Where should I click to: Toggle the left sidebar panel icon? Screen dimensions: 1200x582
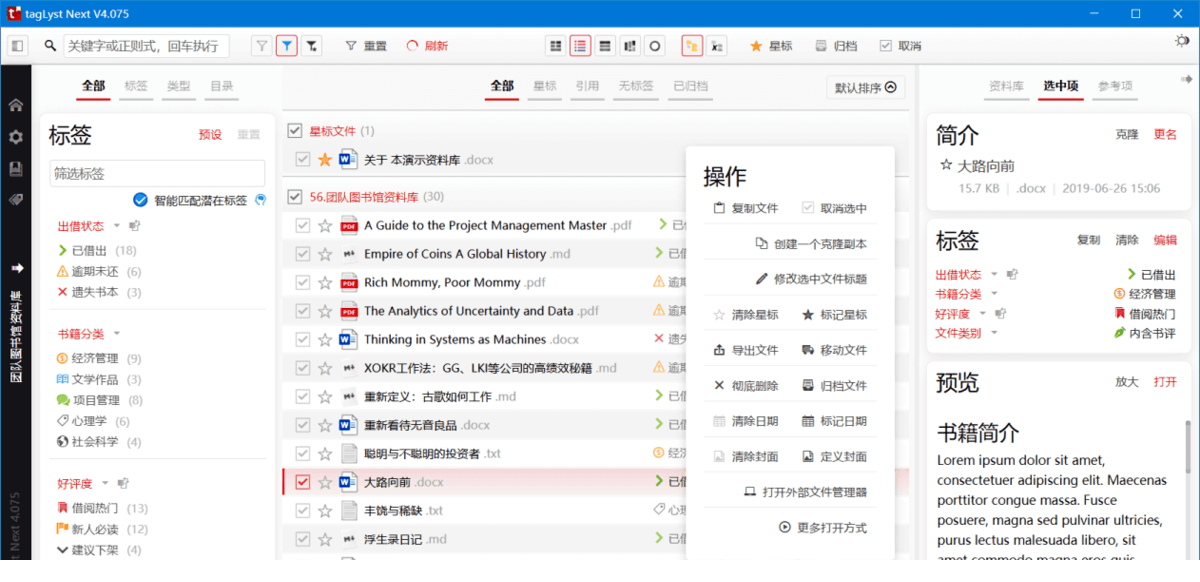click(x=18, y=46)
